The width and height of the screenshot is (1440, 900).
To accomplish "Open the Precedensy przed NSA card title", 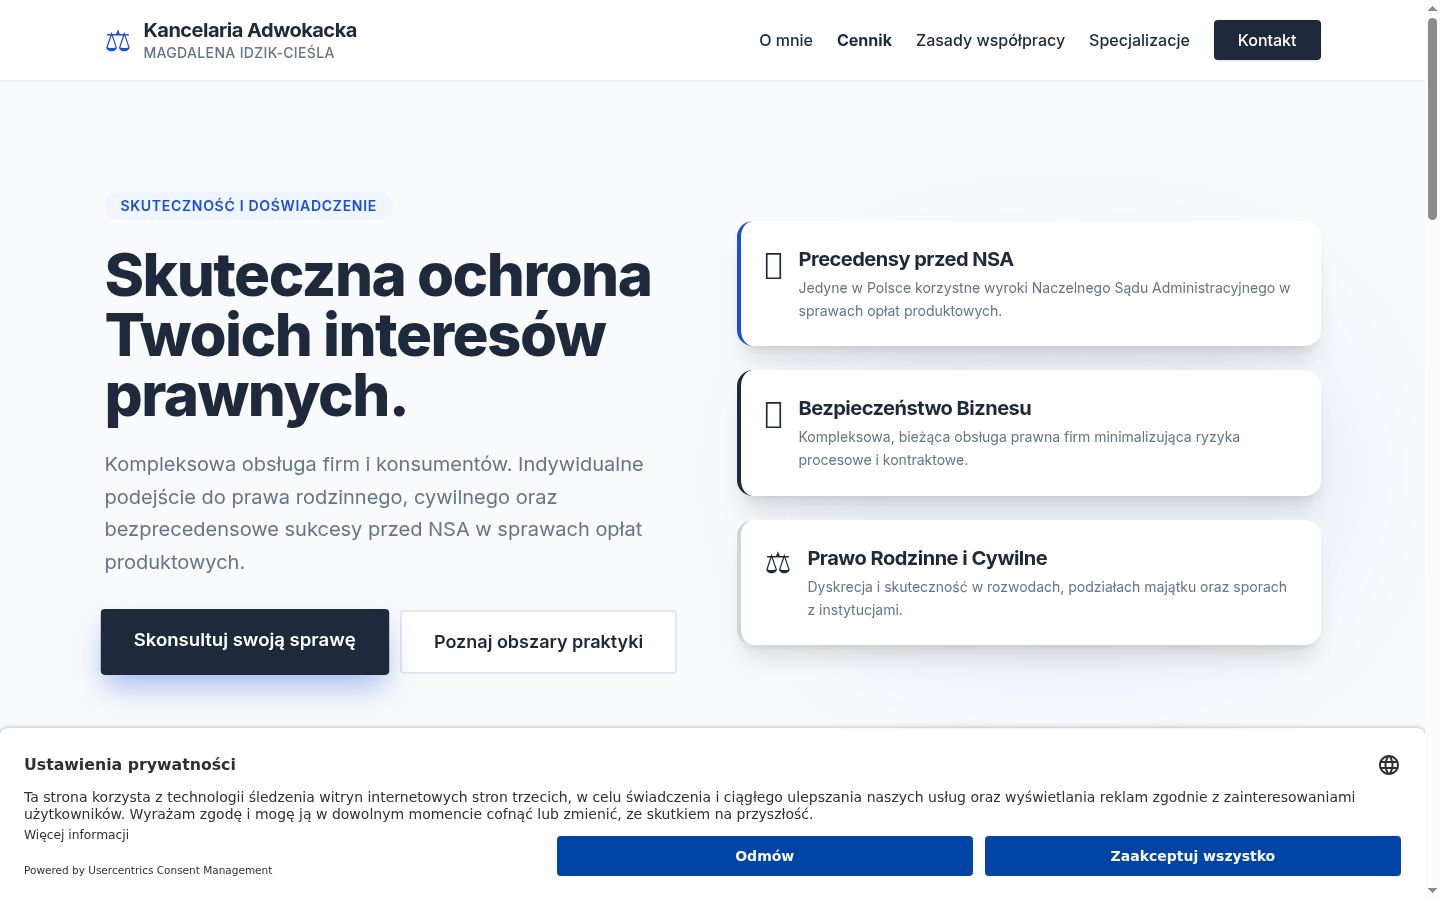I will 906,259.
